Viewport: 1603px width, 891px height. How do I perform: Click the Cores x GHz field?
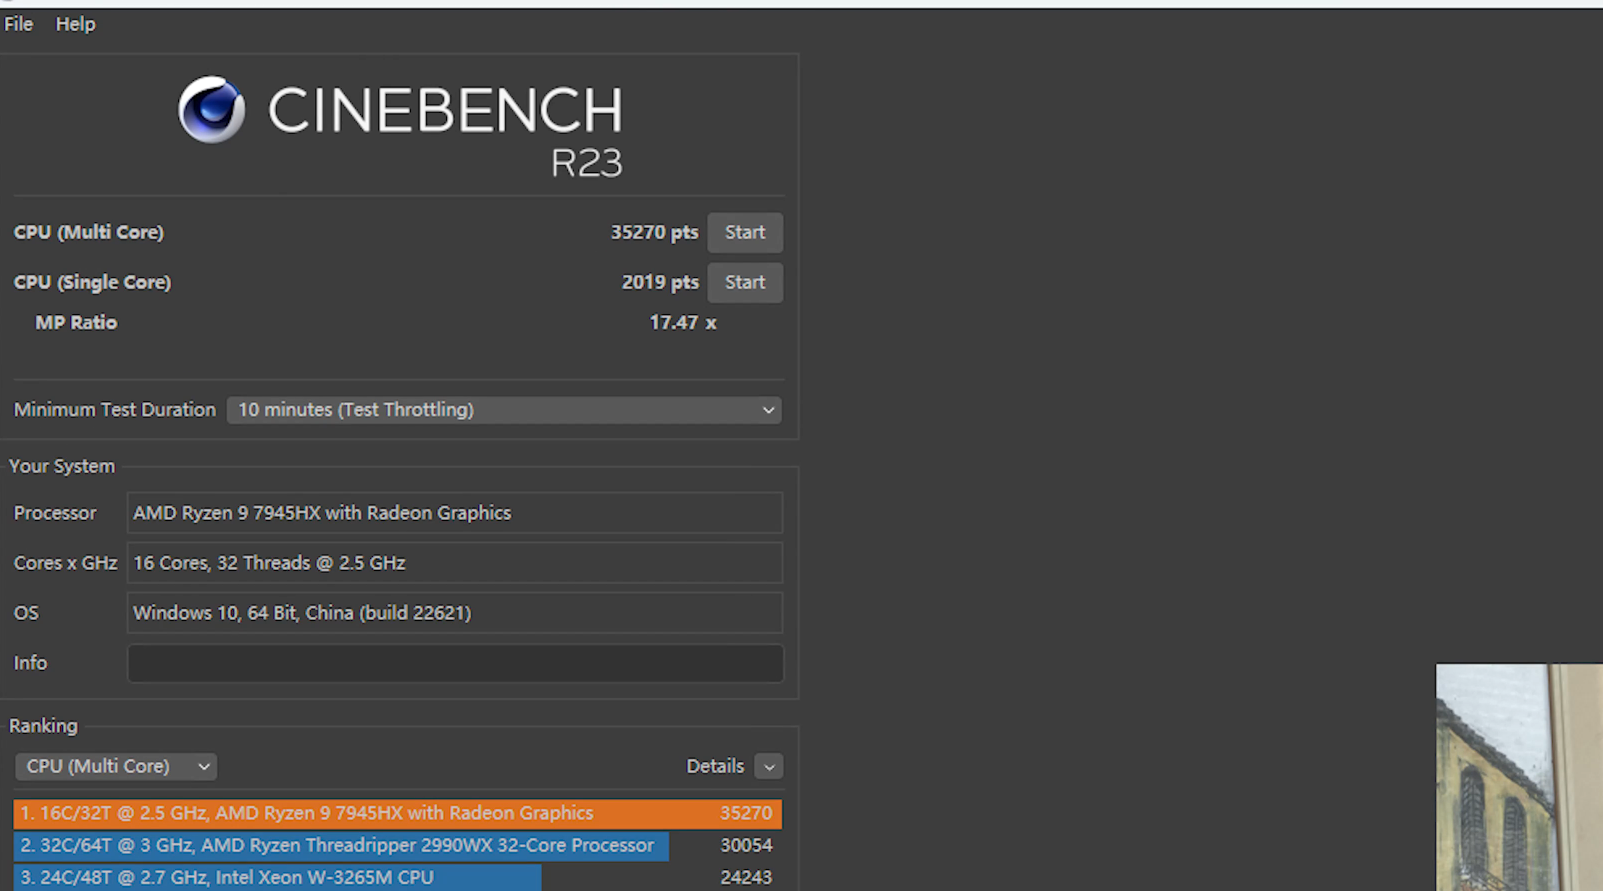[455, 563]
